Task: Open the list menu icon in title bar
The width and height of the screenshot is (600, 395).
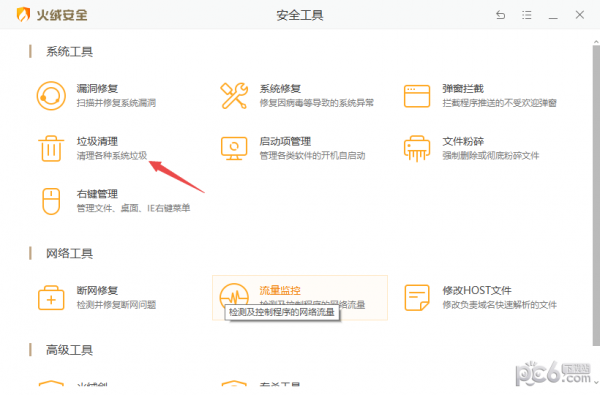Action: click(x=527, y=15)
